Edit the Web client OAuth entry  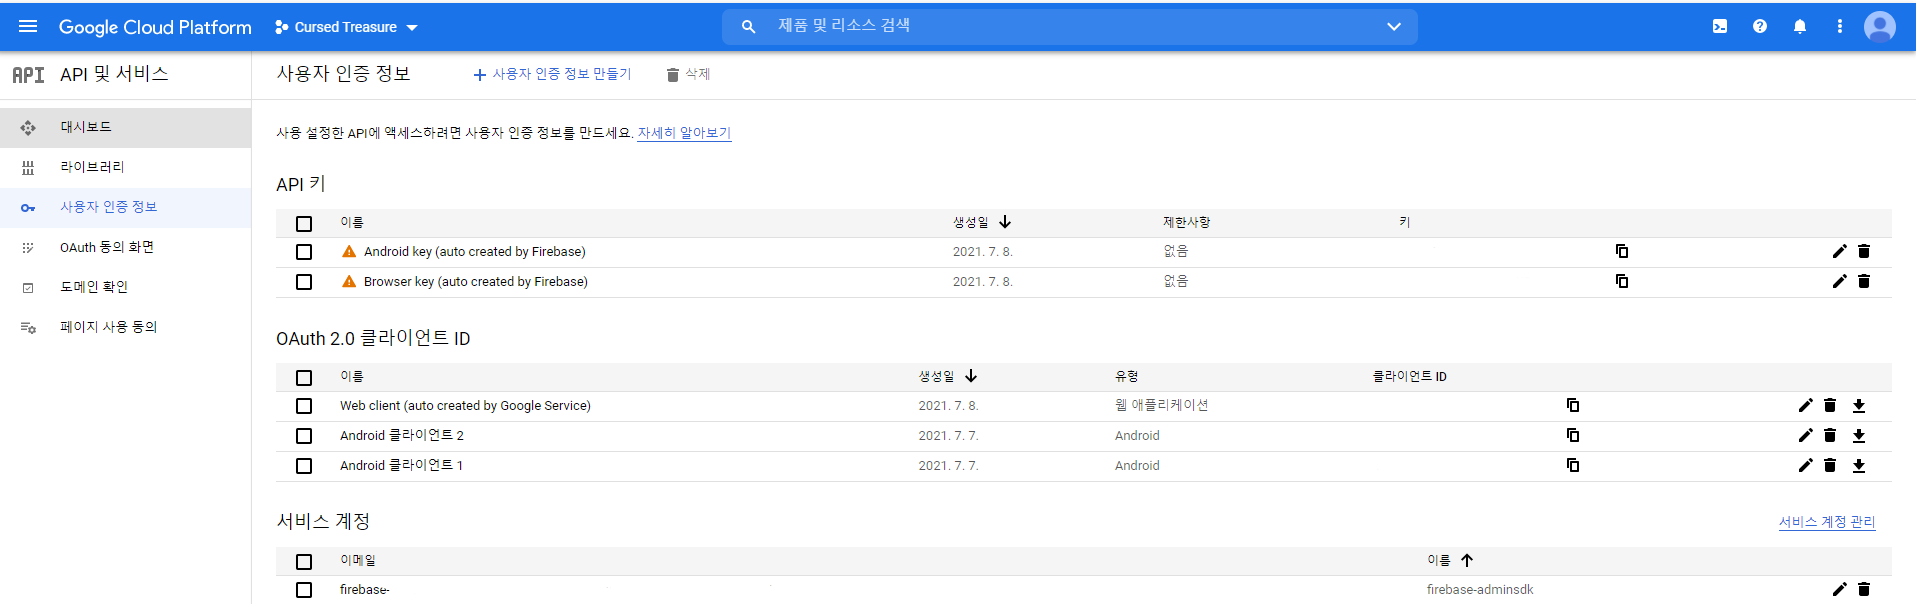1805,405
